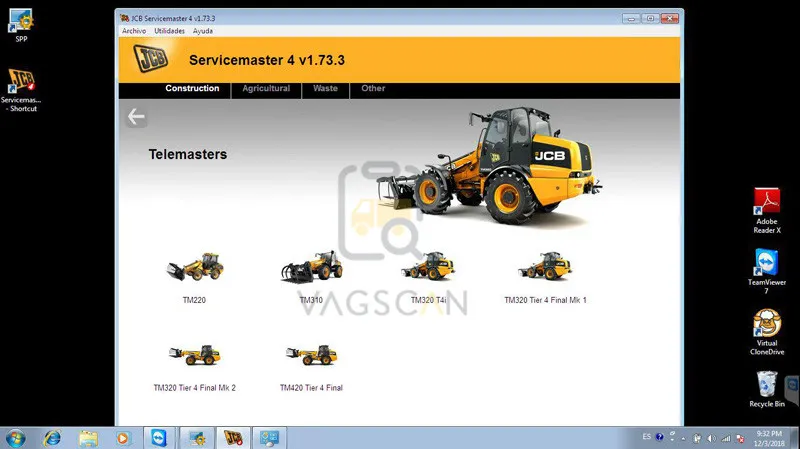Switch to the SPP app in the taskbar
The width and height of the screenshot is (800, 449).
click(197, 438)
